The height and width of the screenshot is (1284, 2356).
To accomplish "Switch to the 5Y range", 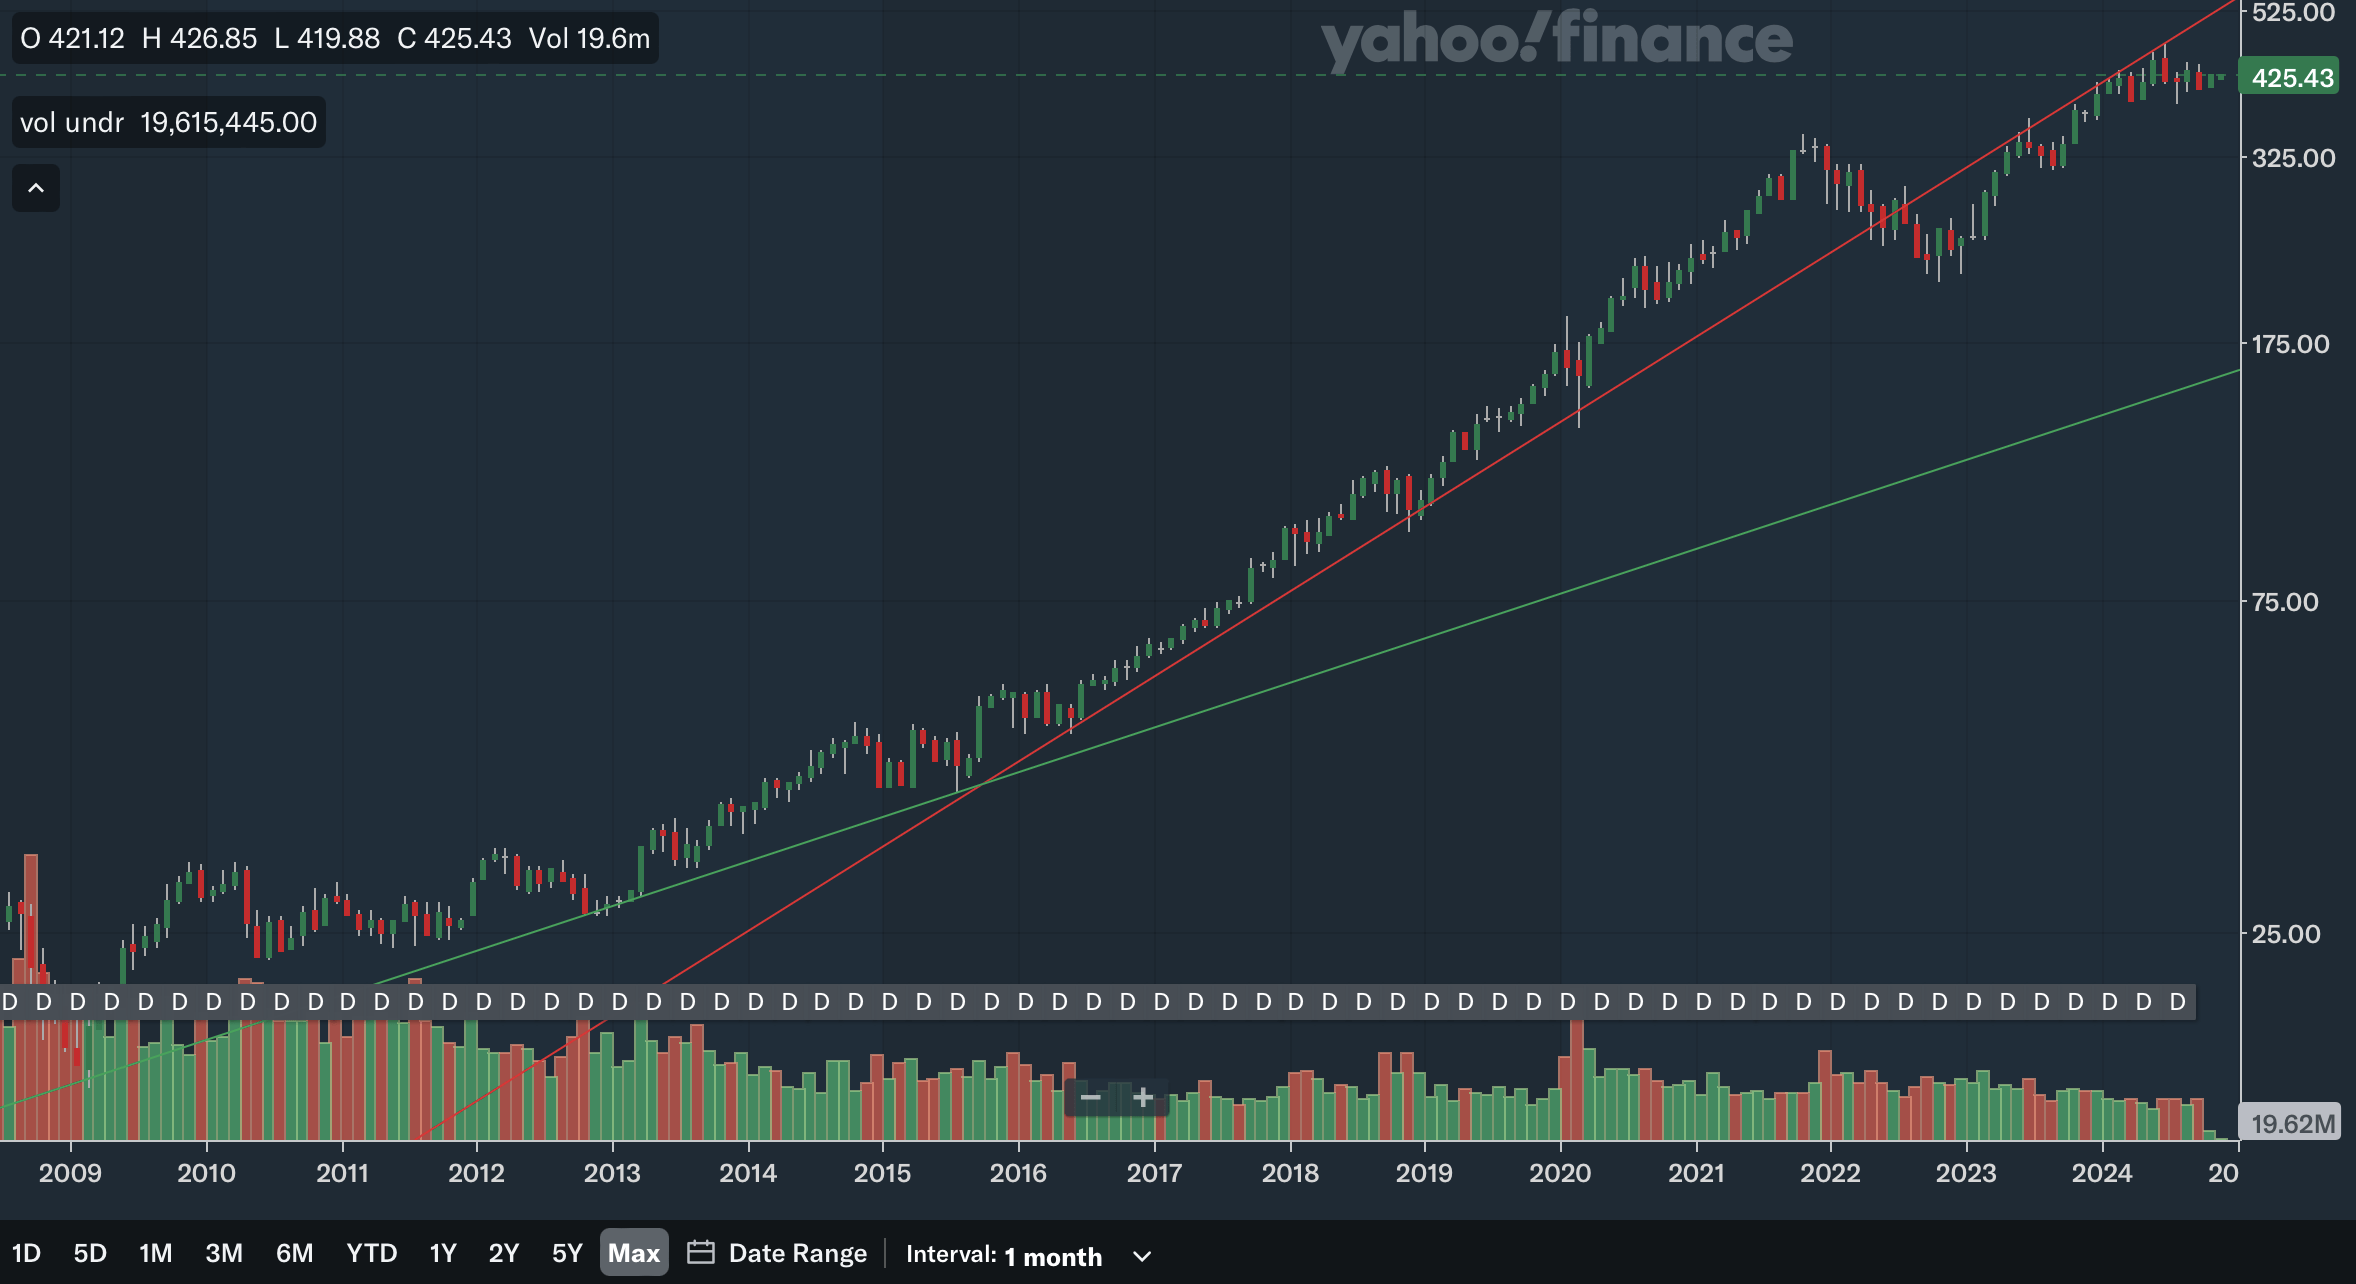I will [x=566, y=1253].
